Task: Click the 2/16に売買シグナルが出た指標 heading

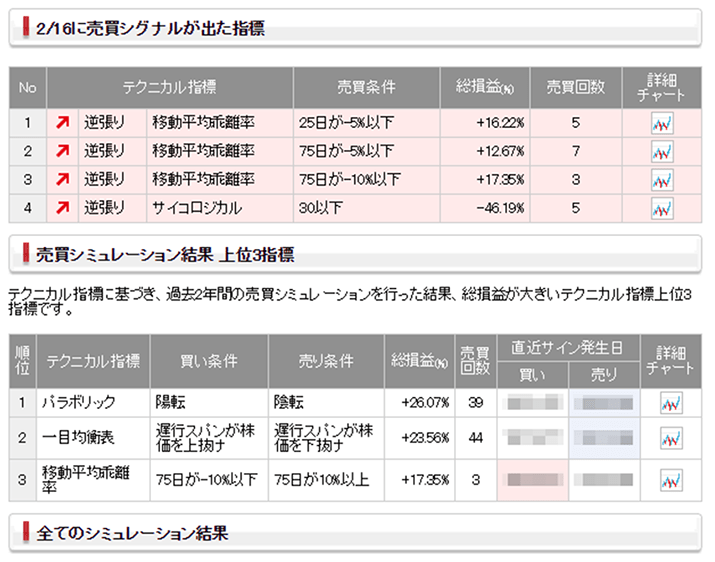Action: pyautogui.click(x=150, y=29)
